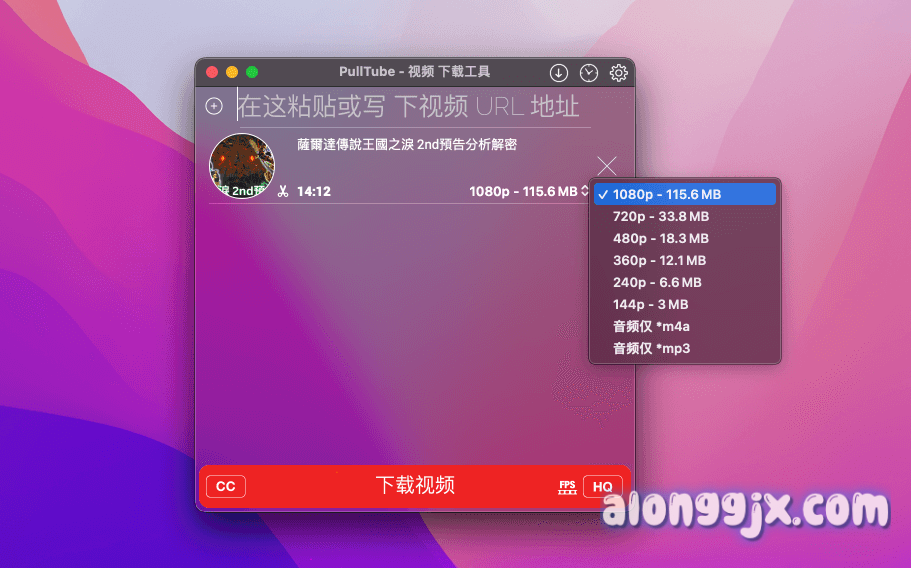This screenshot has width=911, height=568.
Task: Maximize PullTube with green button
Action: pos(252,72)
